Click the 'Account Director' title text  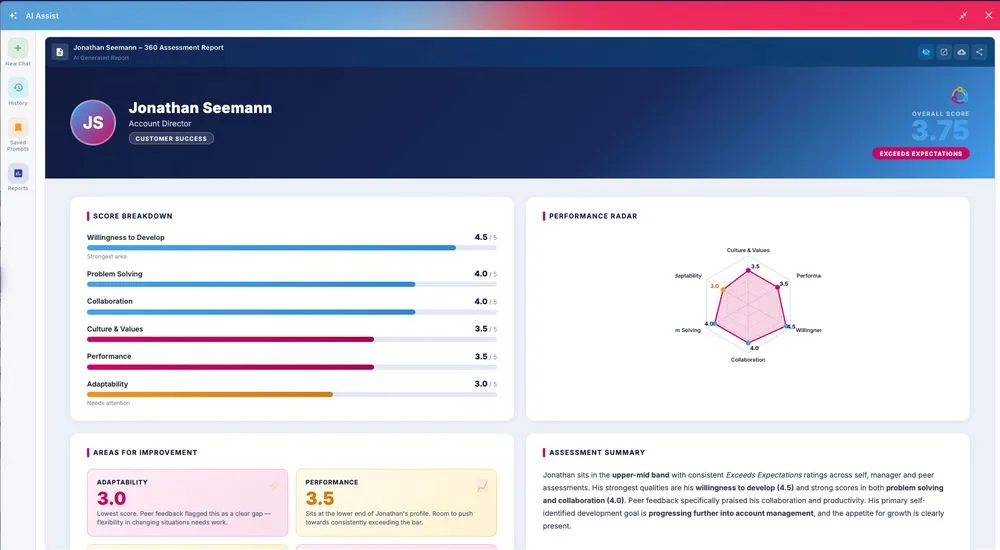(x=160, y=124)
